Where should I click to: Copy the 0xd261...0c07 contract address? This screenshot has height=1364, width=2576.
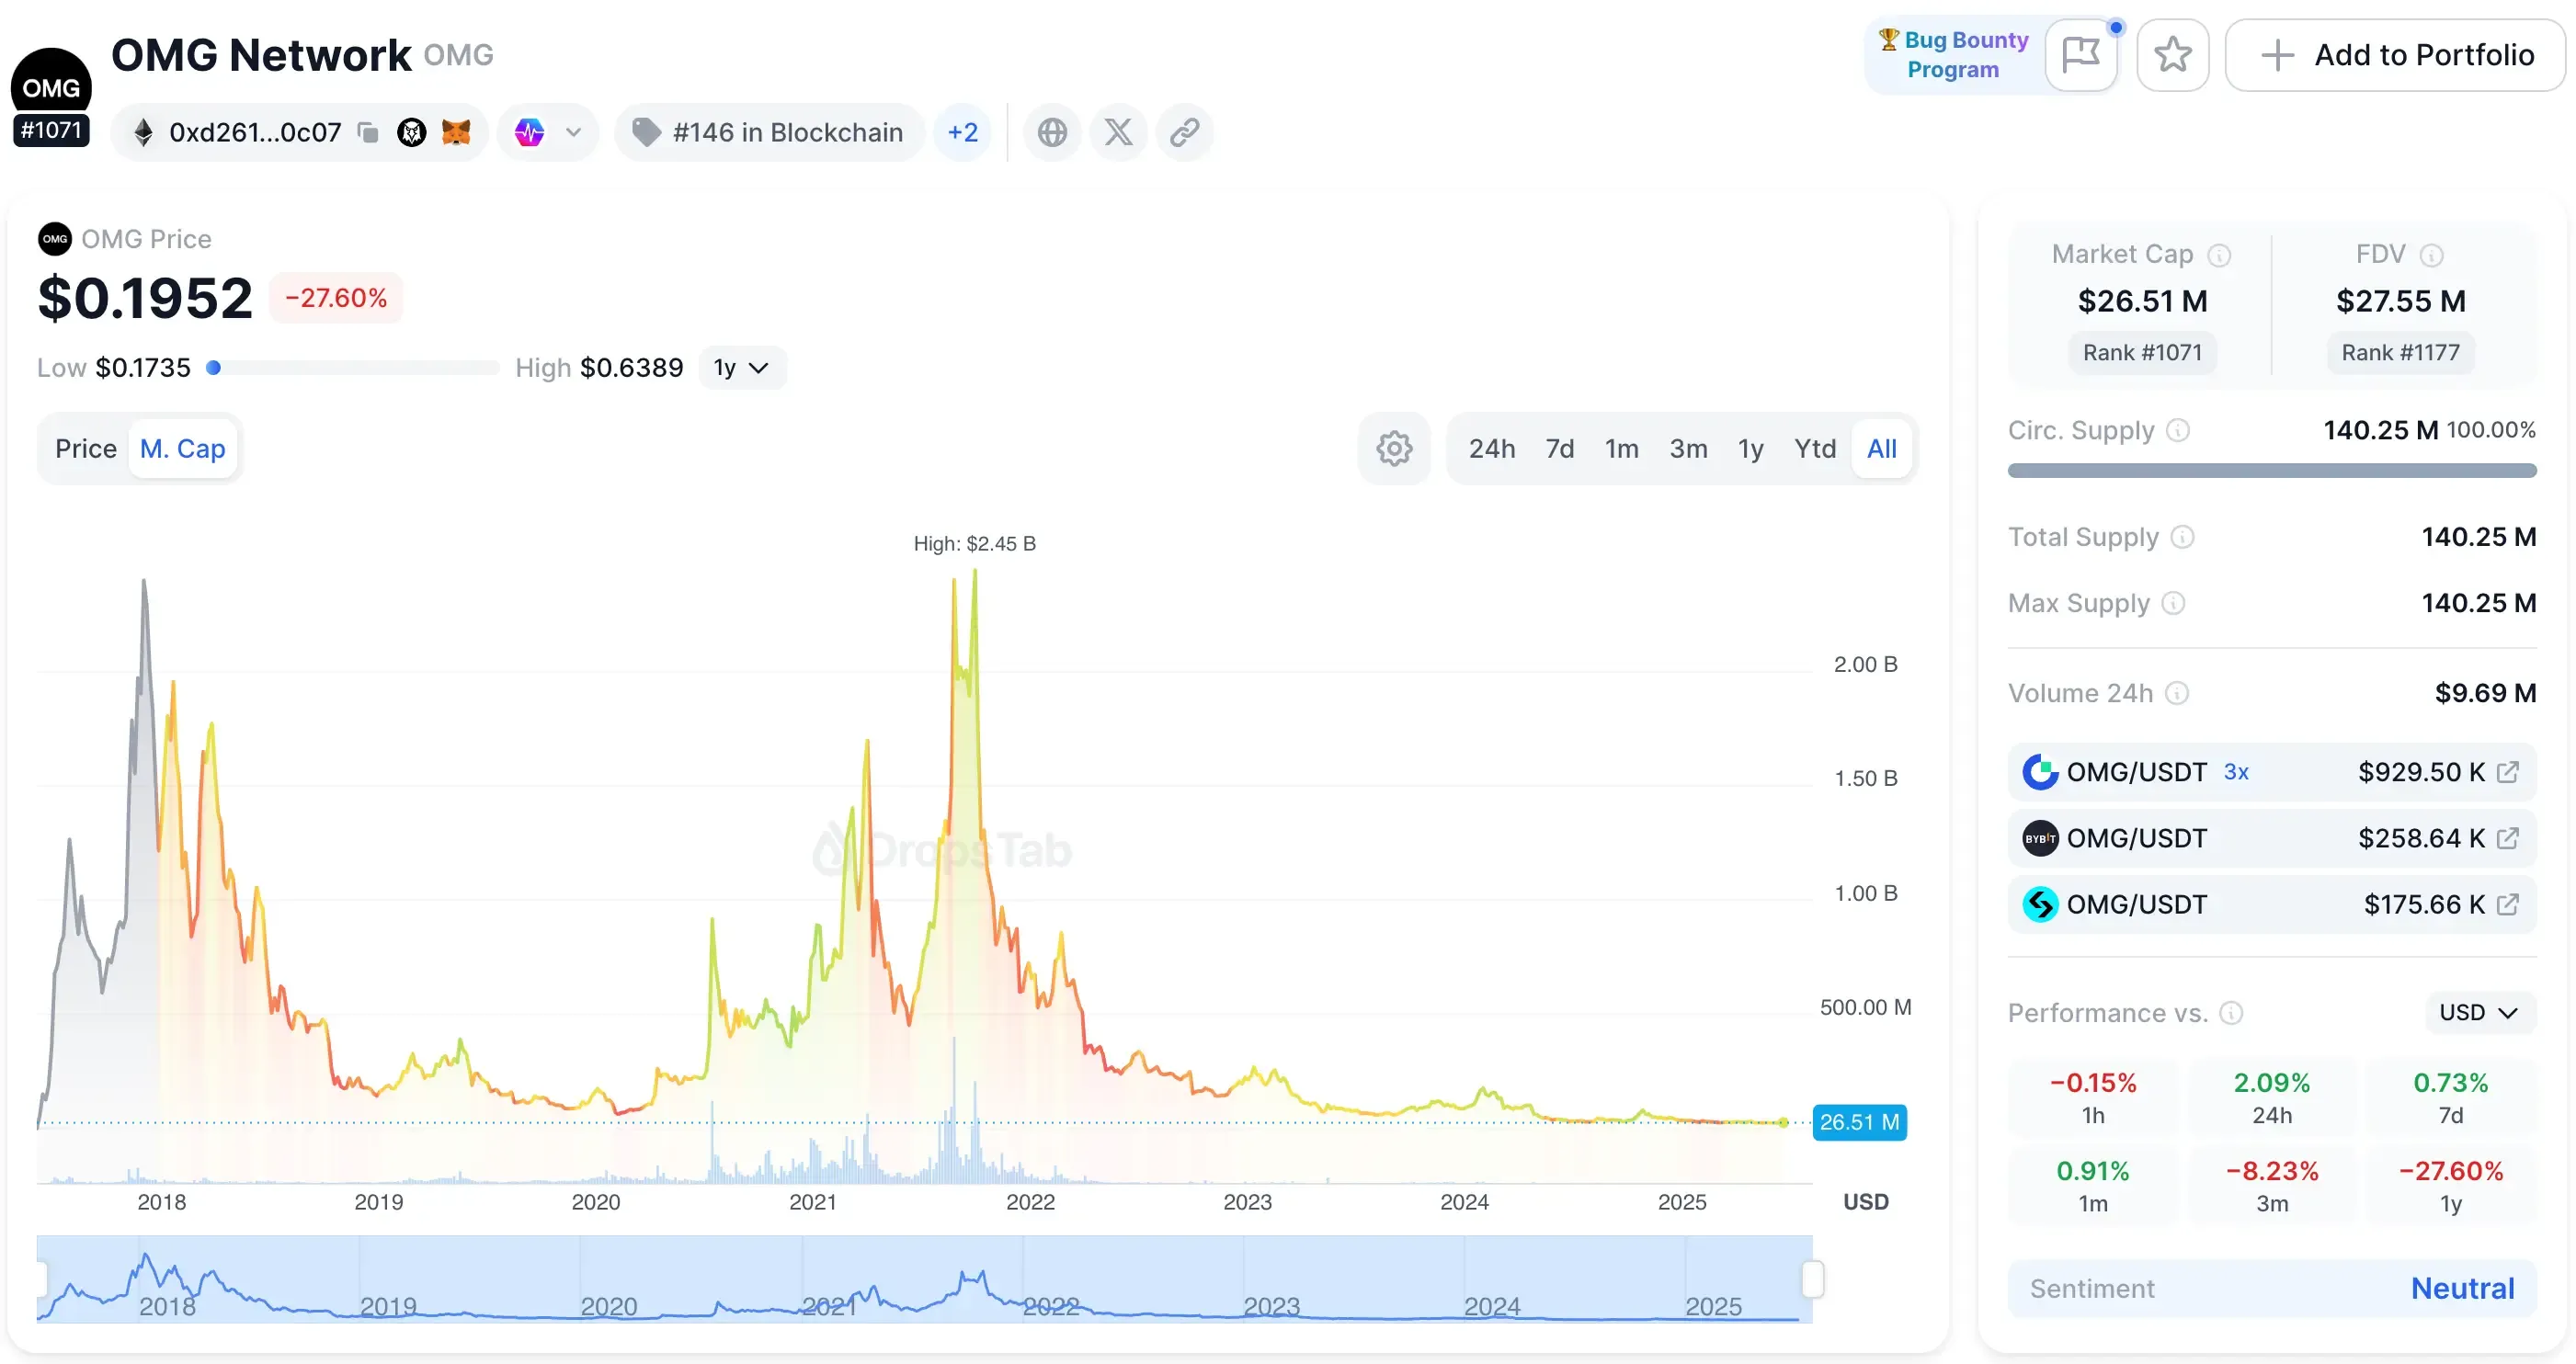[368, 132]
